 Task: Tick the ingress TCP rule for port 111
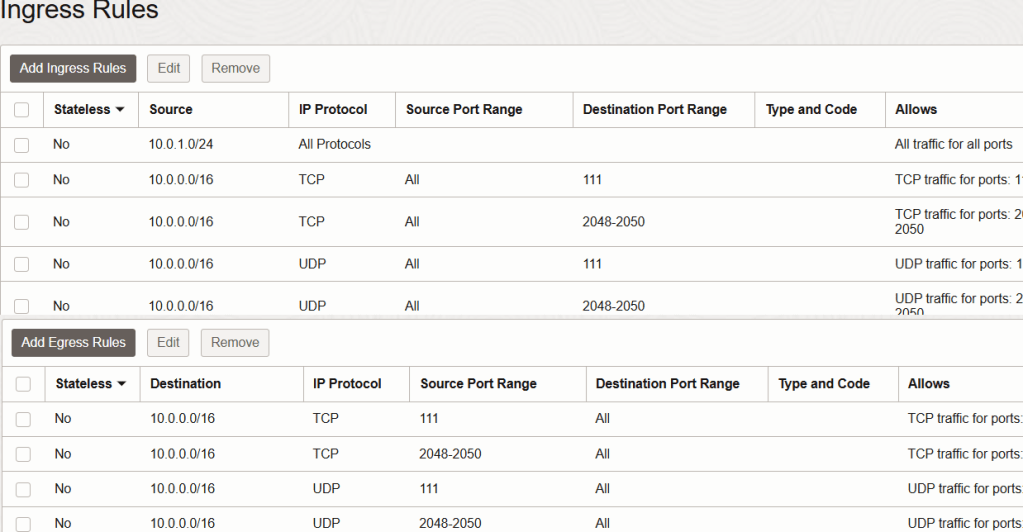coord(22,180)
